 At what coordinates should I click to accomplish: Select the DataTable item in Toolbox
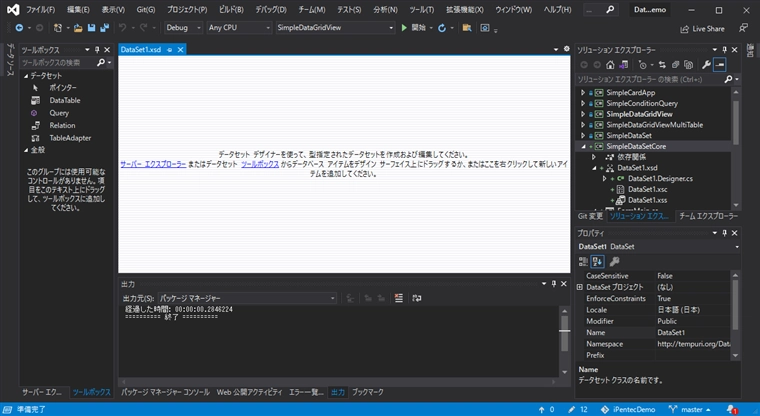coord(64,100)
